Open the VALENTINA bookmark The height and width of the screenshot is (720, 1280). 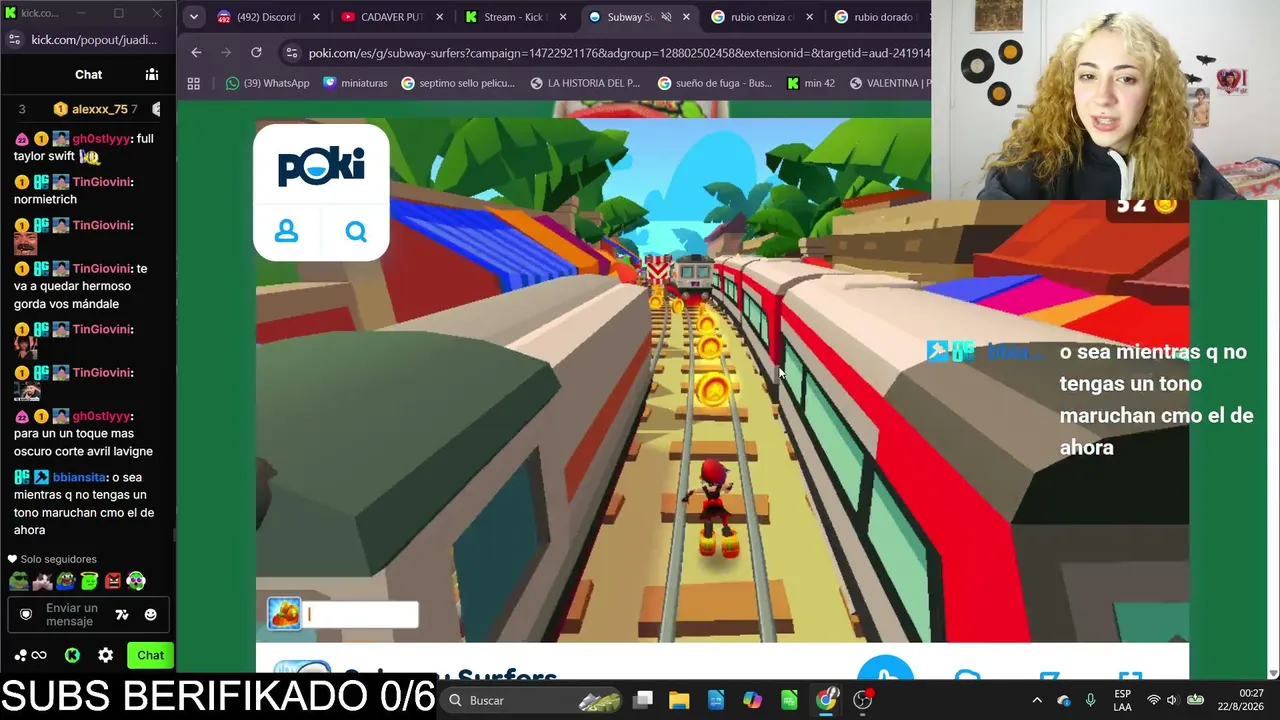pos(889,83)
